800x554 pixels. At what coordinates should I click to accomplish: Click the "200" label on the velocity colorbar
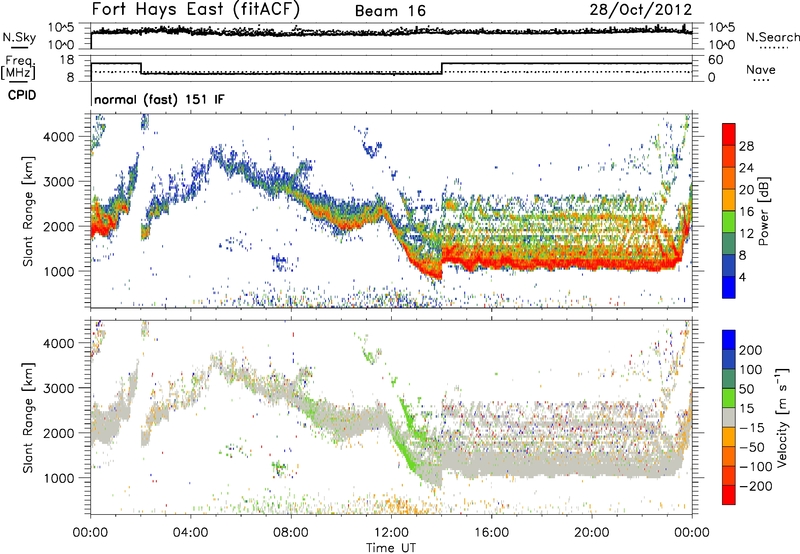point(751,350)
